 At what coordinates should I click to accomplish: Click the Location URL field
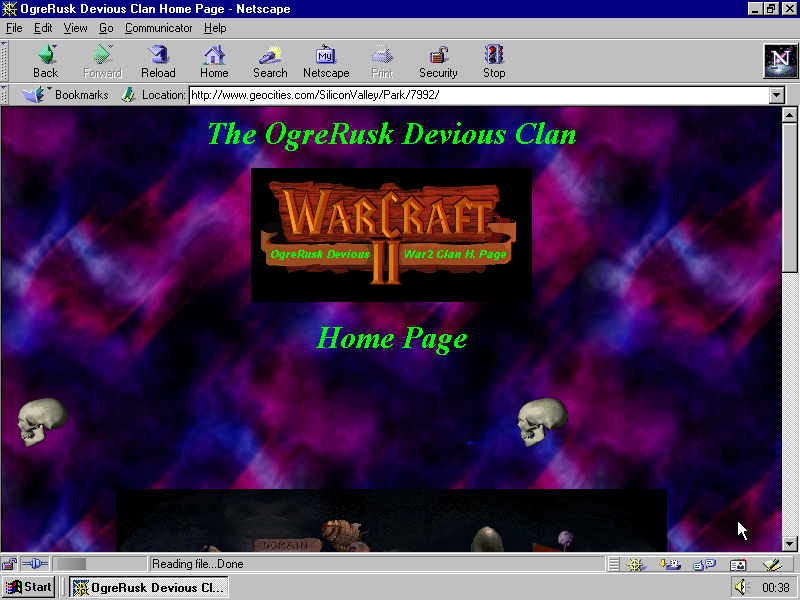pyautogui.click(x=479, y=95)
